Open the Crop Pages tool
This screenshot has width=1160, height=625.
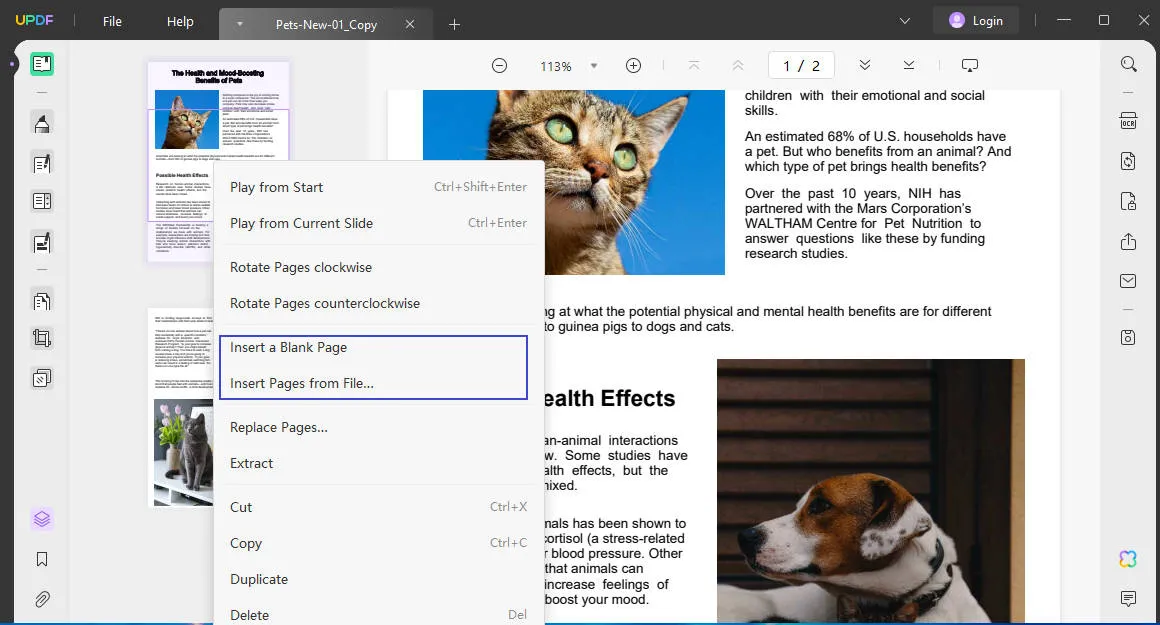(42, 339)
